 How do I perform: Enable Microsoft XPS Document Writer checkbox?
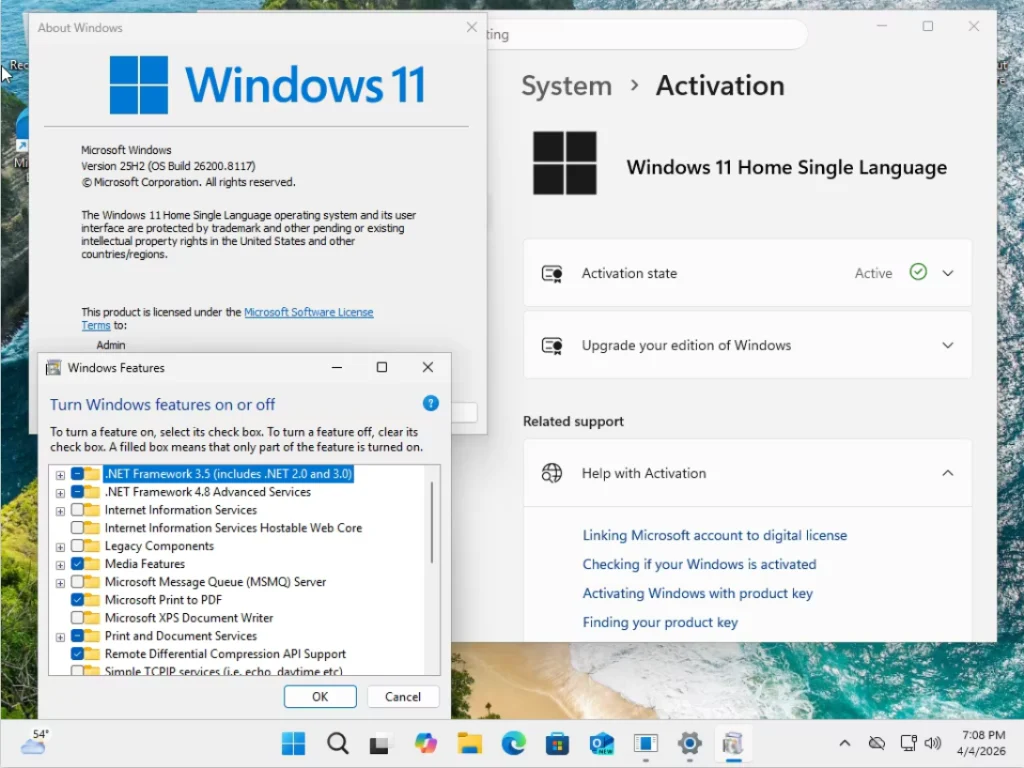pos(78,618)
